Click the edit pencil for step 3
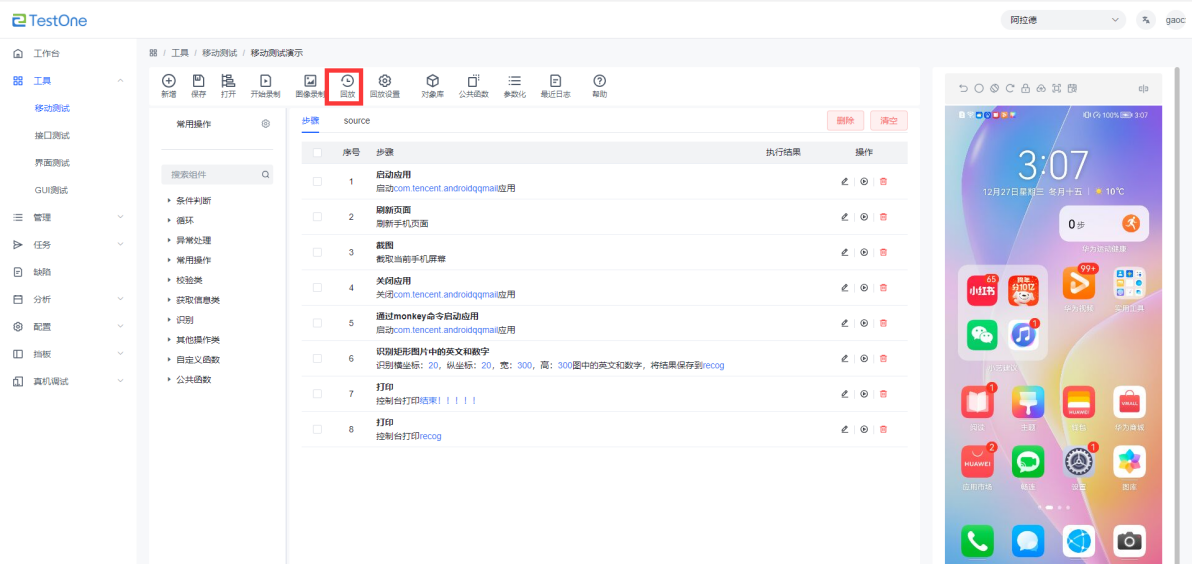This screenshot has width=1192, height=564. click(x=844, y=252)
